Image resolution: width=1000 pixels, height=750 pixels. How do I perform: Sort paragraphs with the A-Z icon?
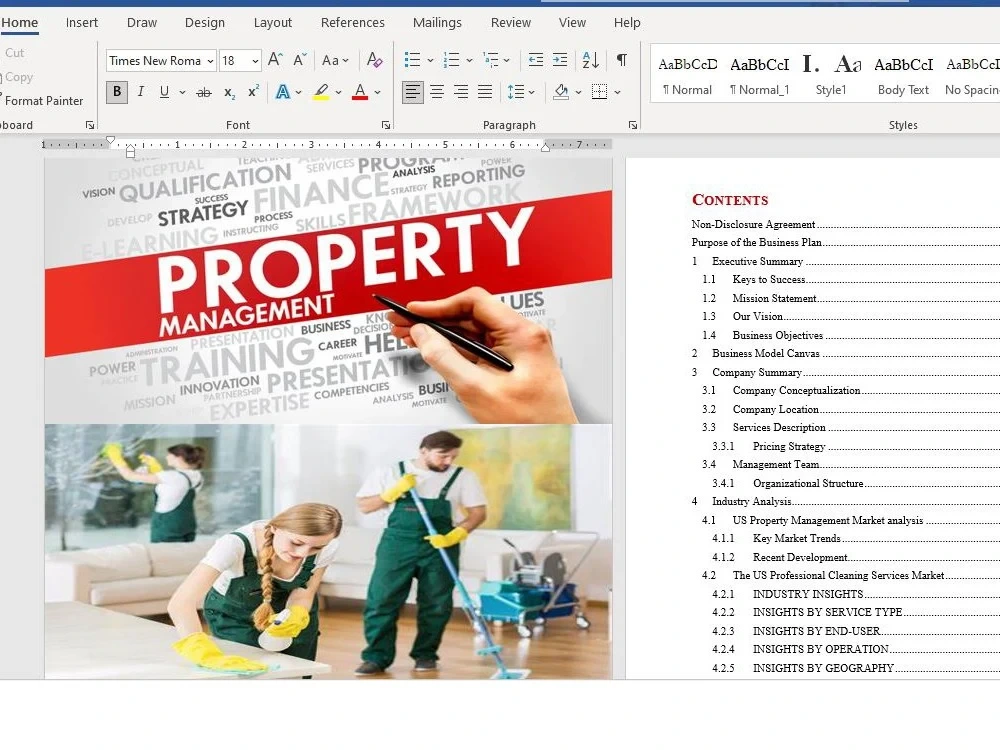coord(590,60)
